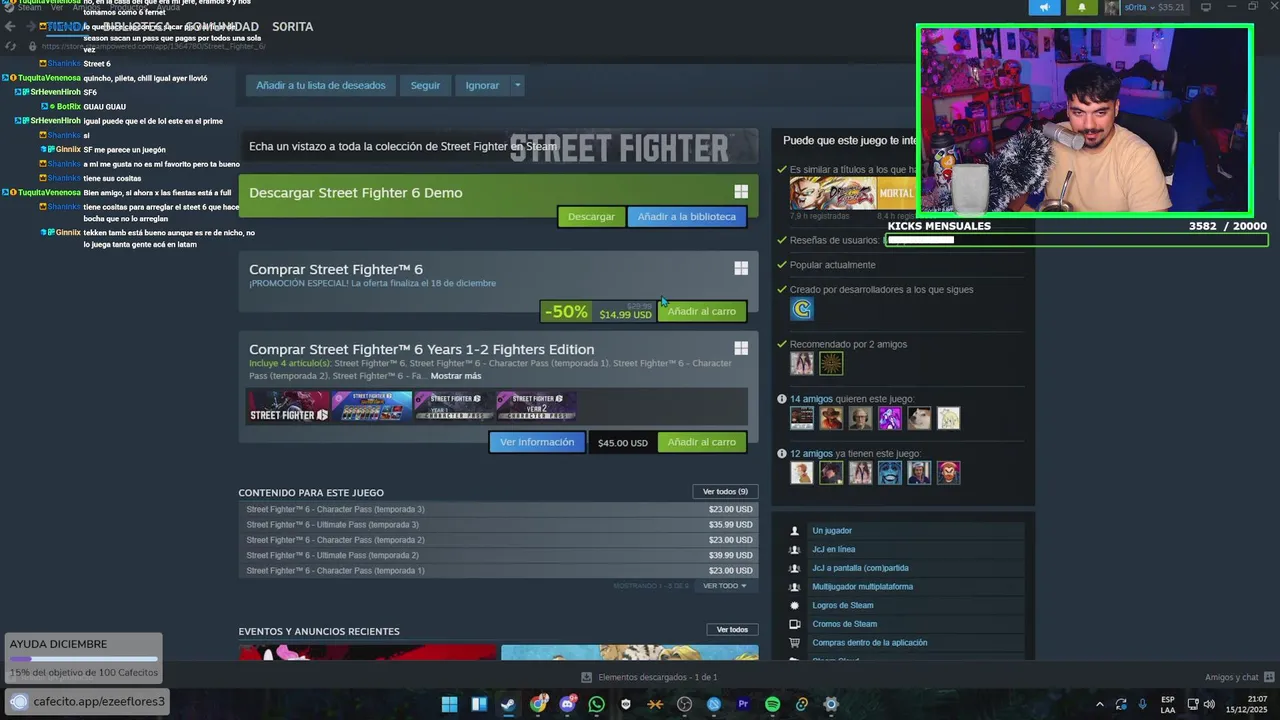Open Character Pass (temporada 2) DLC row
The image size is (1280, 720).
pyautogui.click(x=499, y=540)
